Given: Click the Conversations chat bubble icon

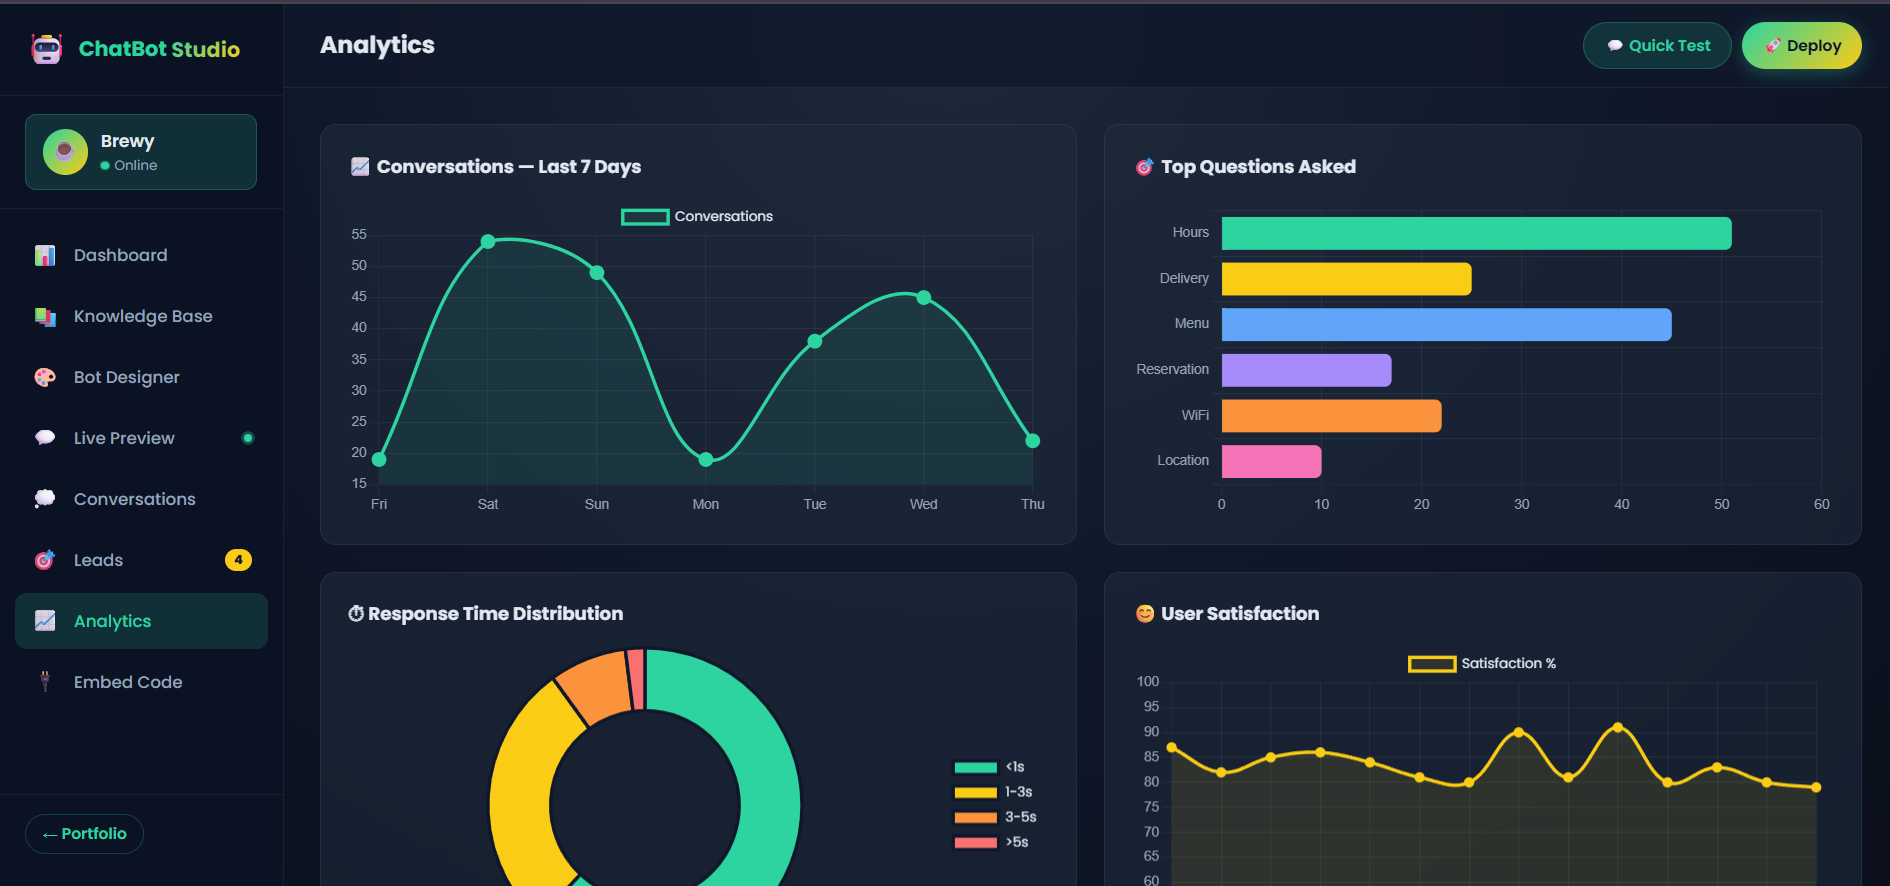Looking at the screenshot, I should [x=45, y=499].
